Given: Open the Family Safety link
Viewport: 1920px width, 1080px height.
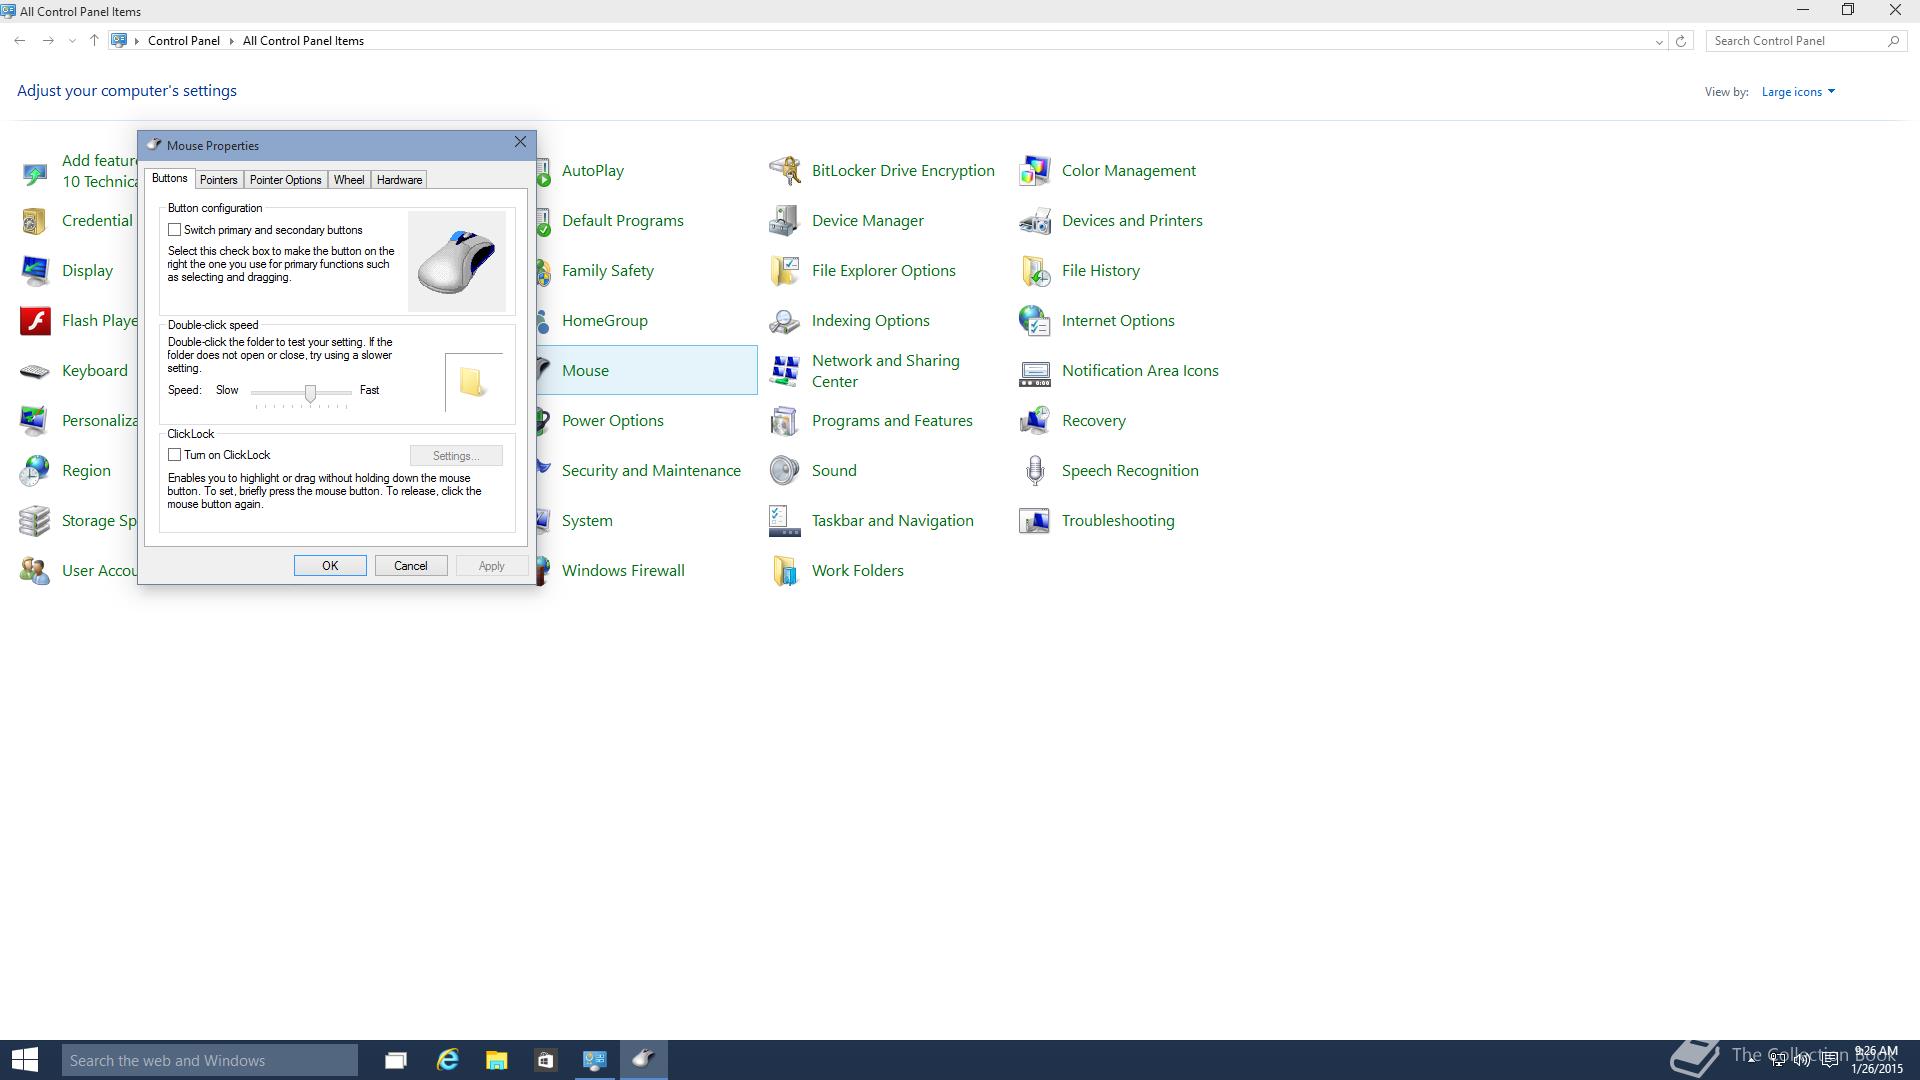Looking at the screenshot, I should point(608,271).
